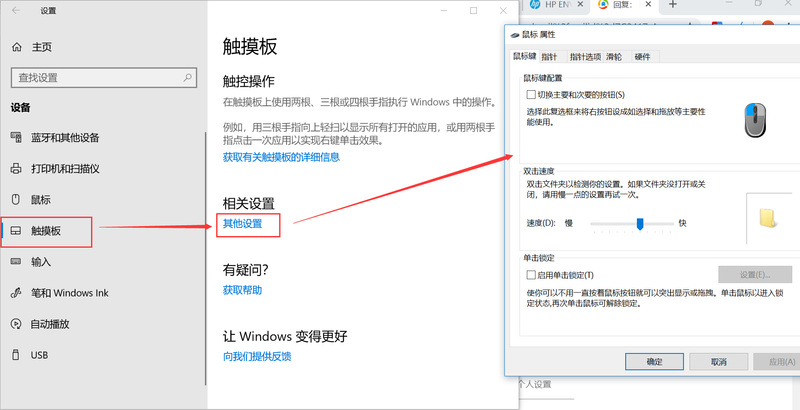Switch to the 硬件 tab
This screenshot has width=800, height=410.
click(x=642, y=57)
